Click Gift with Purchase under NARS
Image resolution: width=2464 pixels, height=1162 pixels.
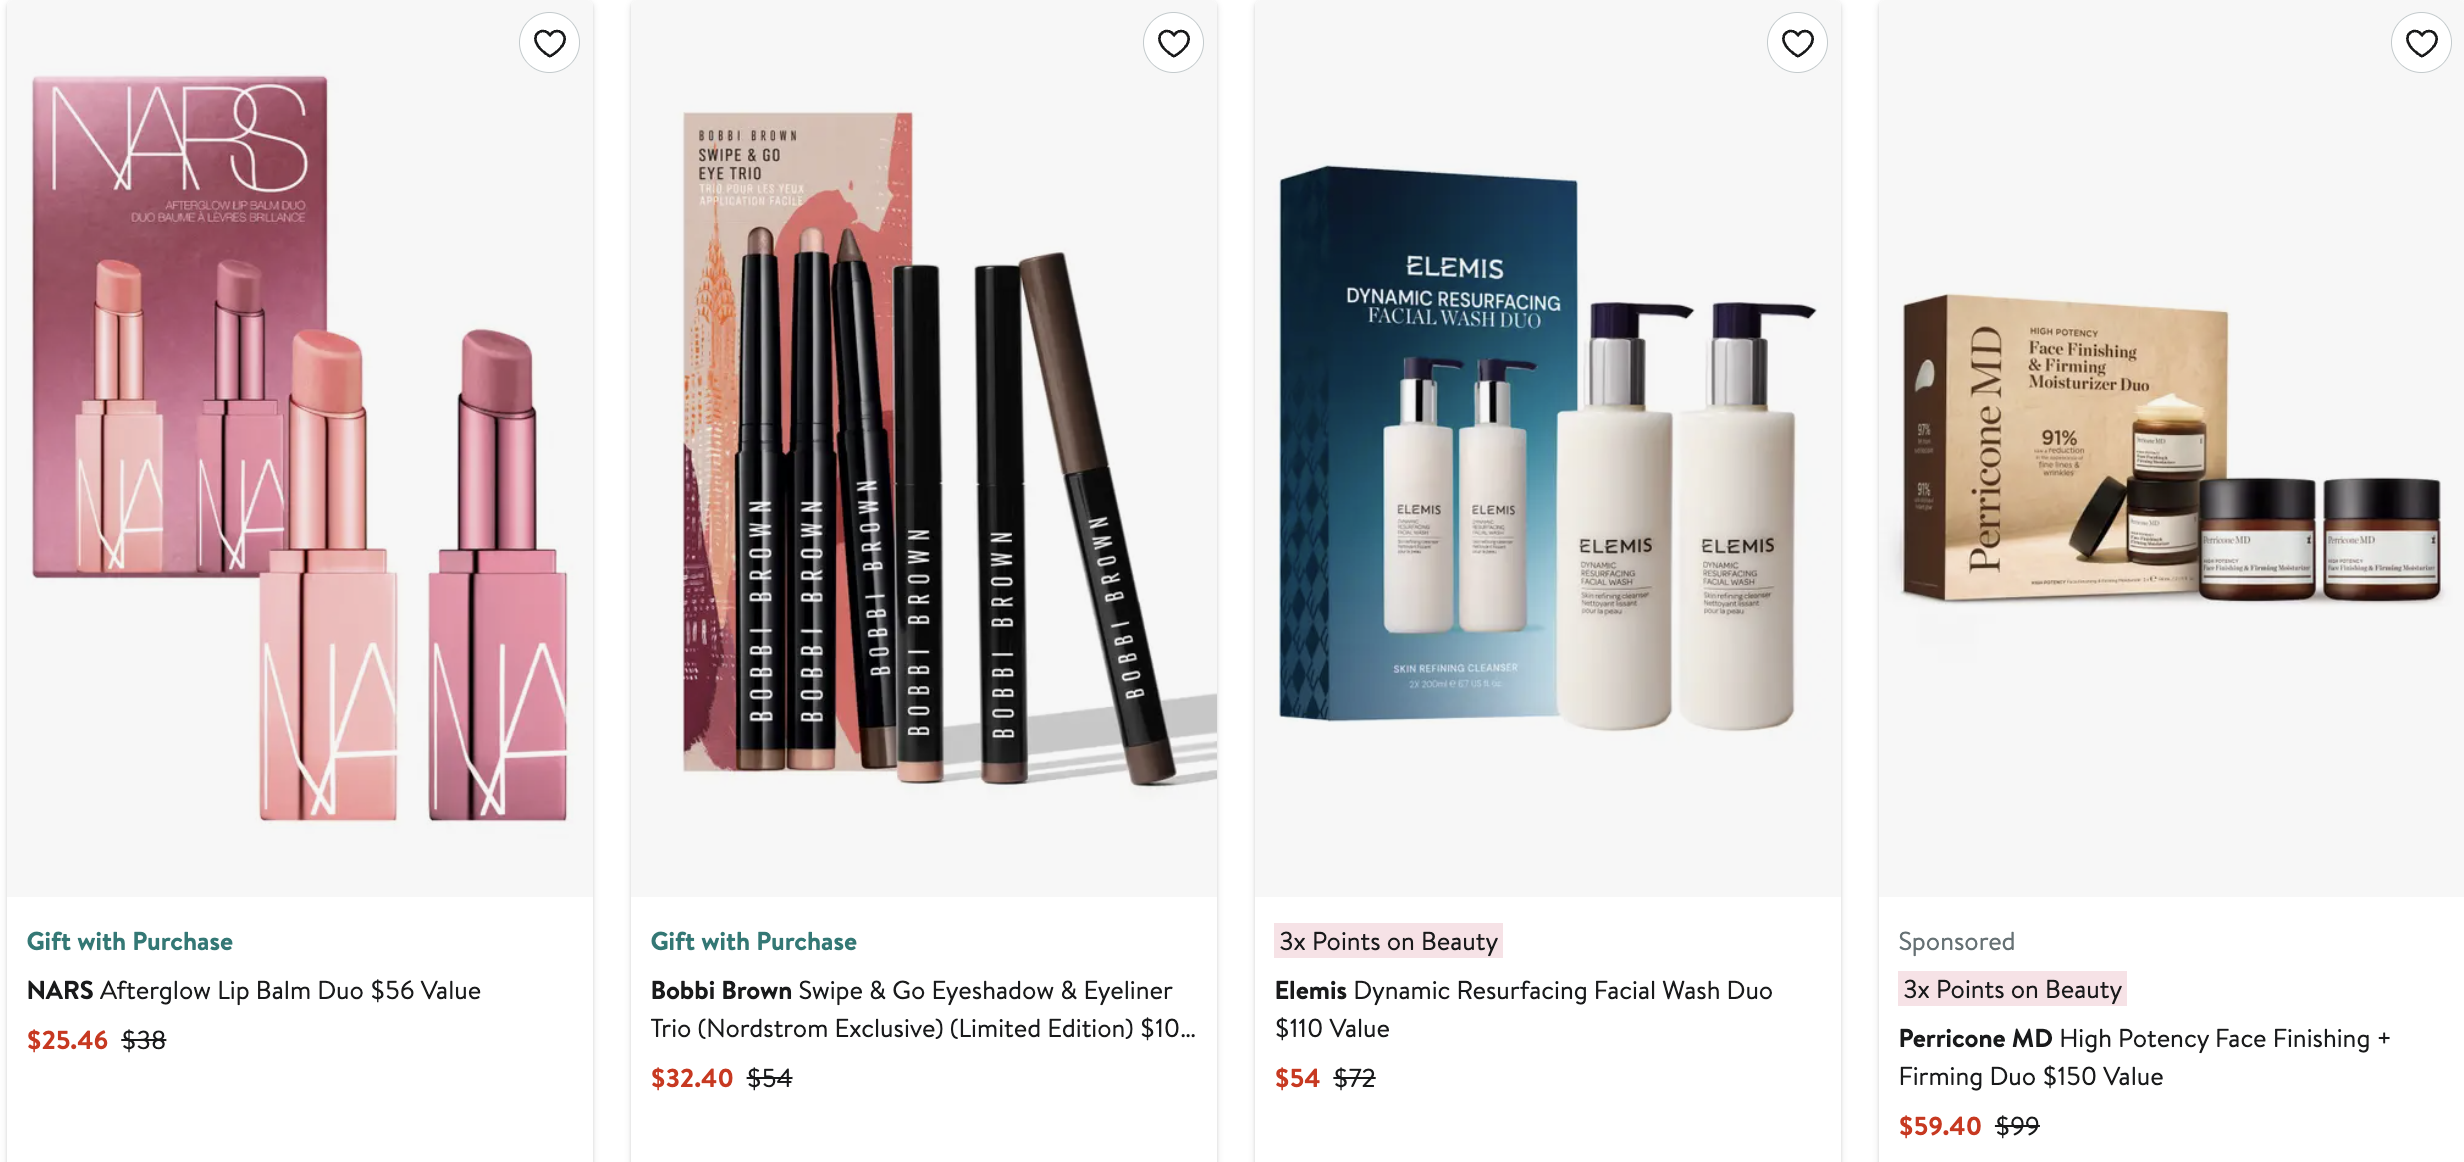[x=130, y=941]
